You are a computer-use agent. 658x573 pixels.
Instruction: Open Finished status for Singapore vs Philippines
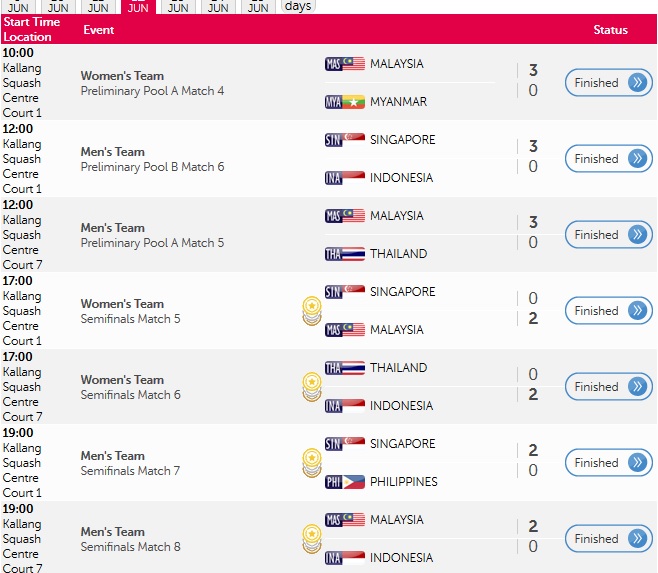point(608,463)
